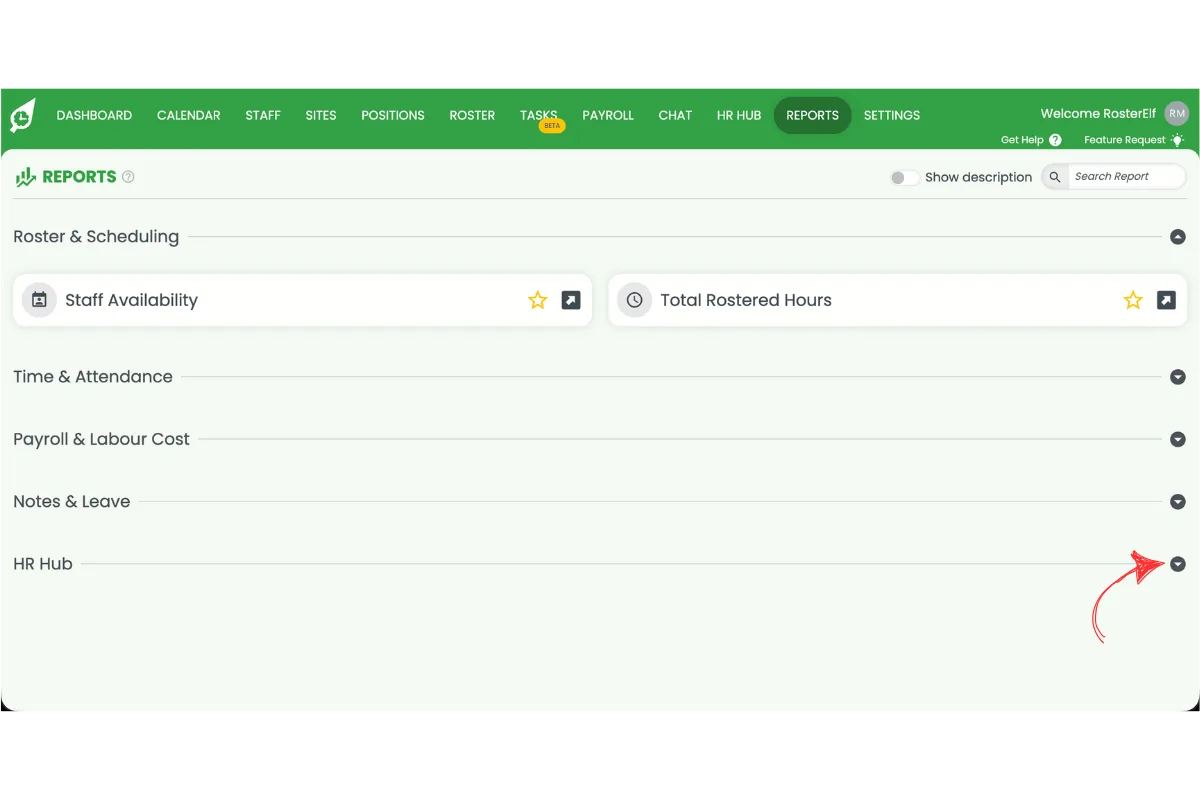The width and height of the screenshot is (1200, 800).
Task: Click the RM user avatar
Action: click(x=1177, y=113)
